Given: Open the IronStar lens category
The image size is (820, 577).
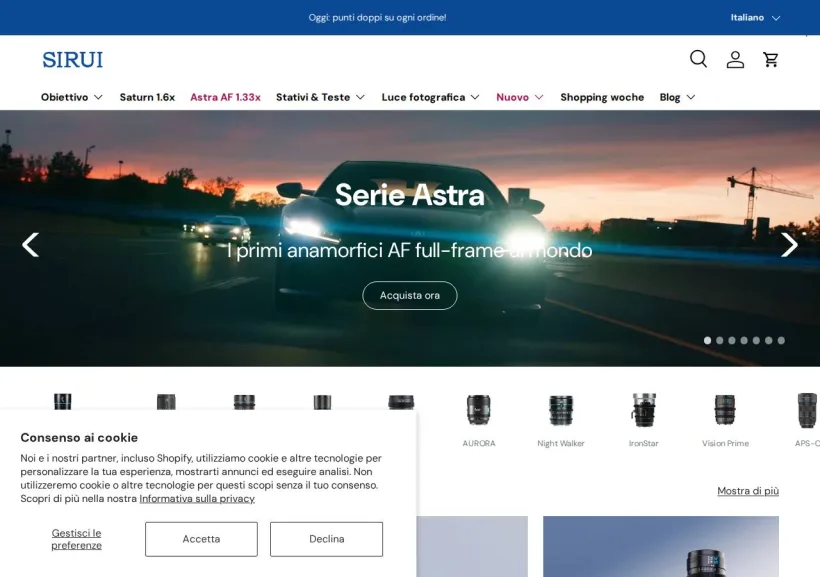Looking at the screenshot, I should (643, 421).
